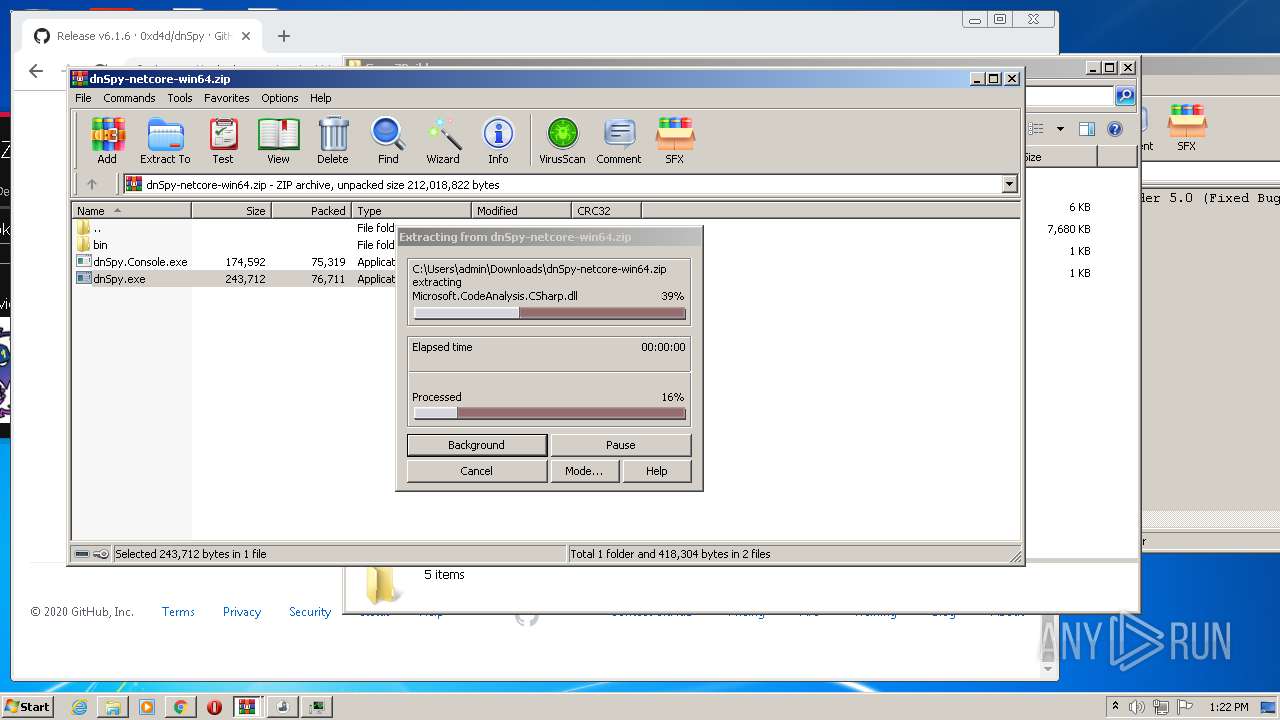Launch the Wizard tool
This screenshot has height=720, width=1280.
[443, 140]
